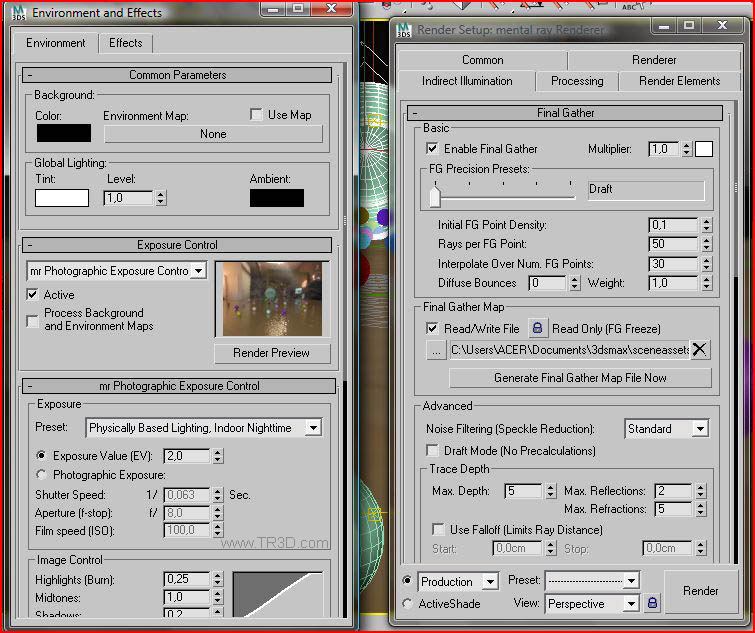Open the Background Color black swatch

tap(64, 133)
